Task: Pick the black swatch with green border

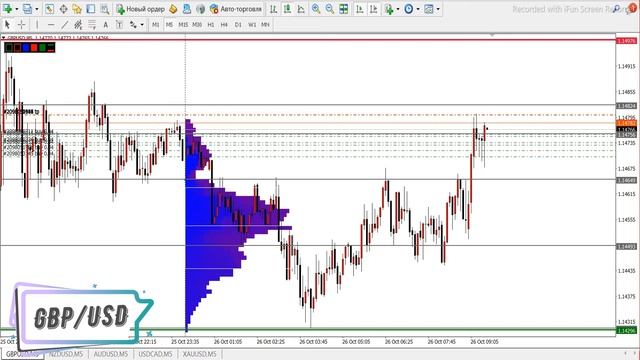Action: click(9, 48)
